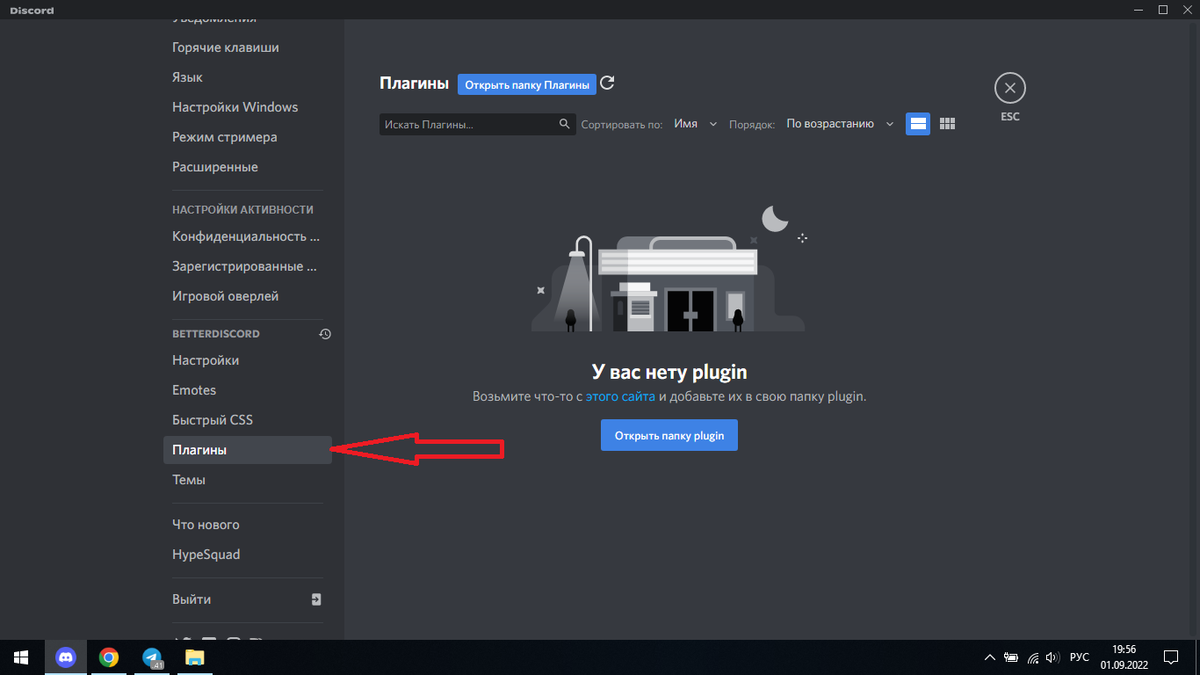
Task: Click the magnifier icon in the plugin search box
Action: tap(564, 124)
